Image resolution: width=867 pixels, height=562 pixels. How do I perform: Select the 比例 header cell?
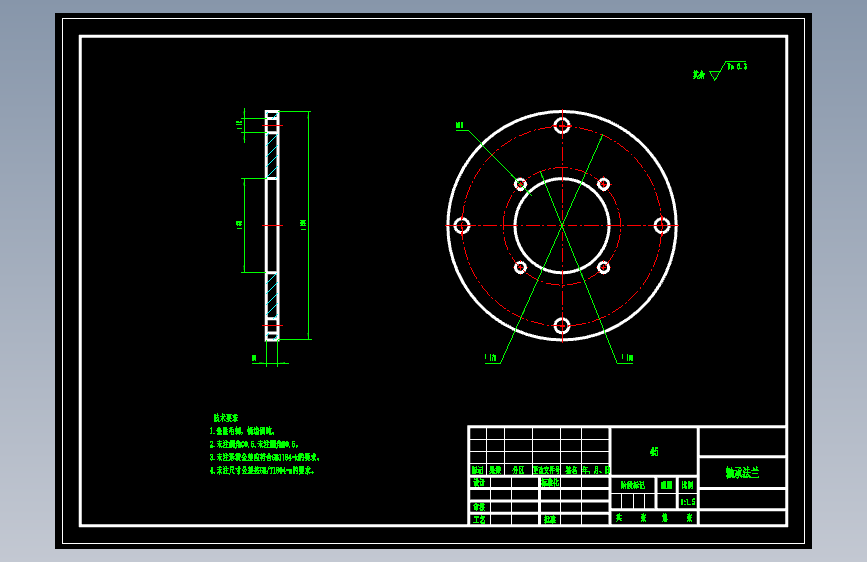[x=687, y=485]
